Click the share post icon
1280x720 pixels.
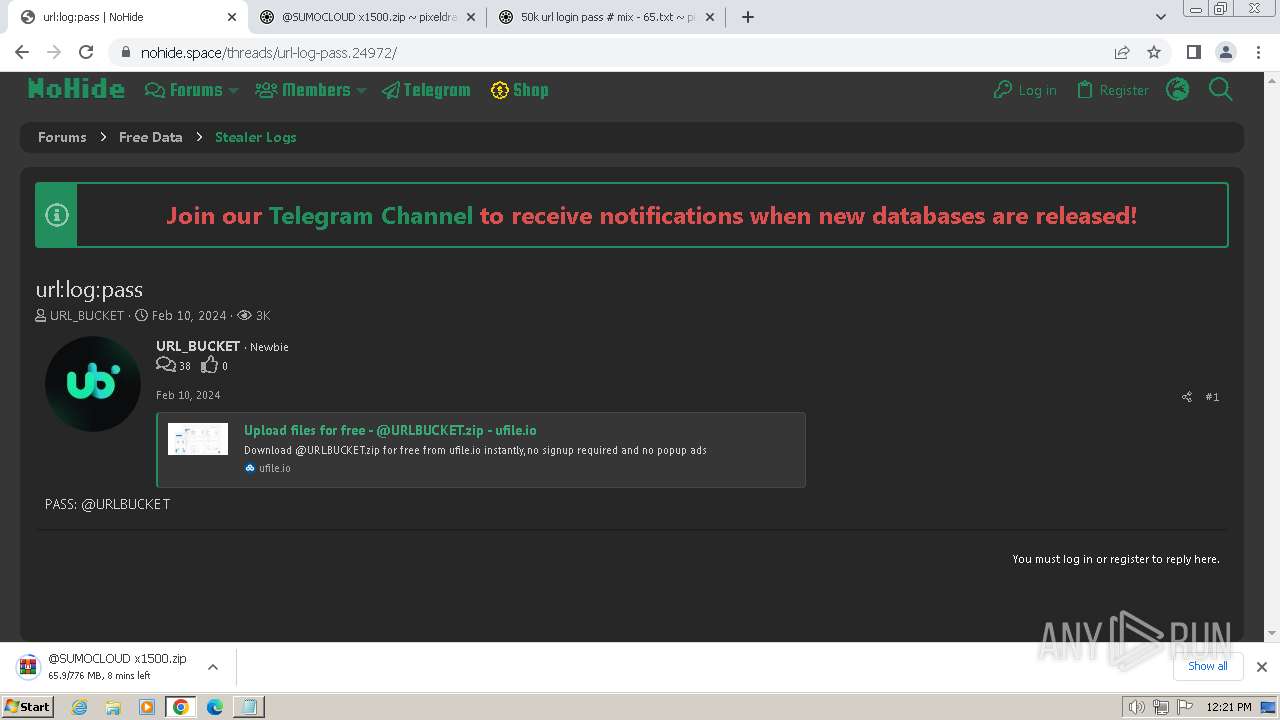click(x=1187, y=397)
